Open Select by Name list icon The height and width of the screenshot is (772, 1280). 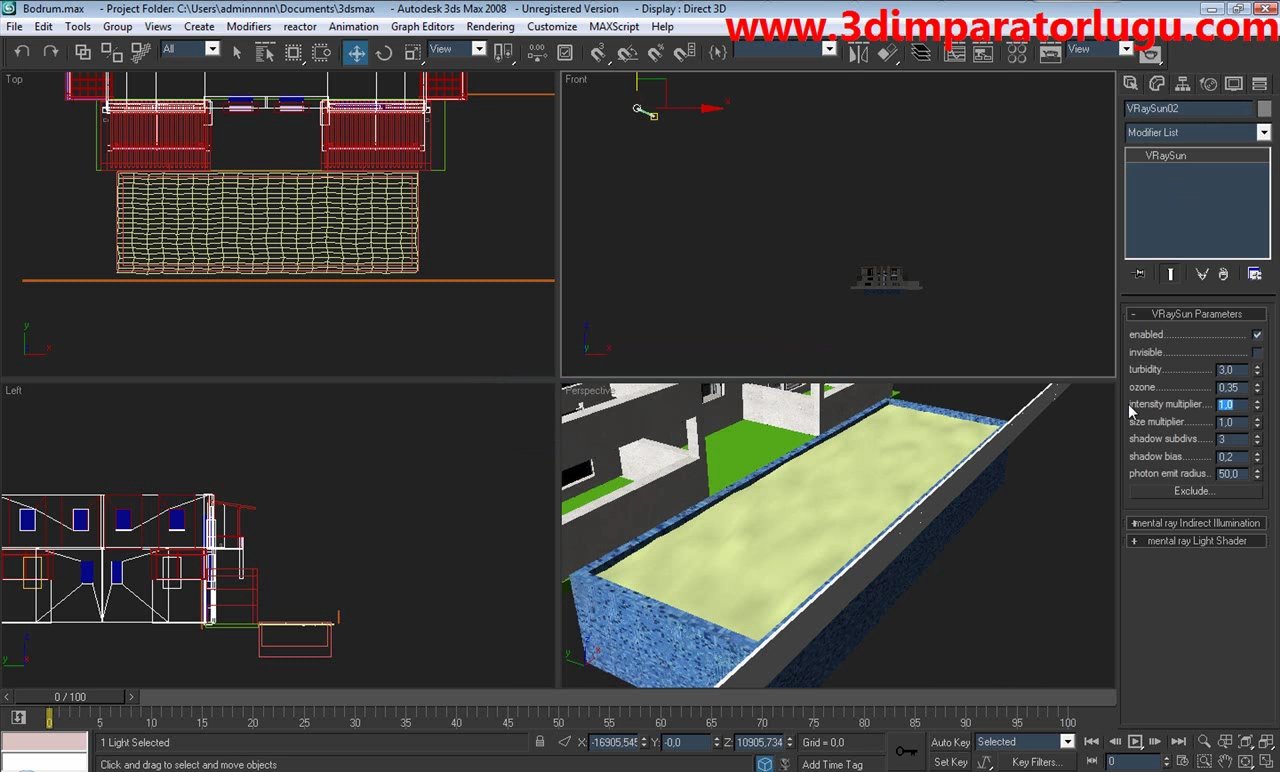coord(265,52)
